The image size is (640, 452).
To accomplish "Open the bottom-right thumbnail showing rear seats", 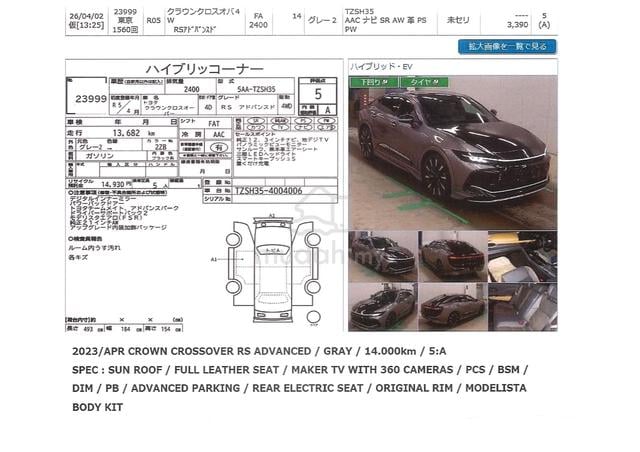I will click(x=522, y=307).
